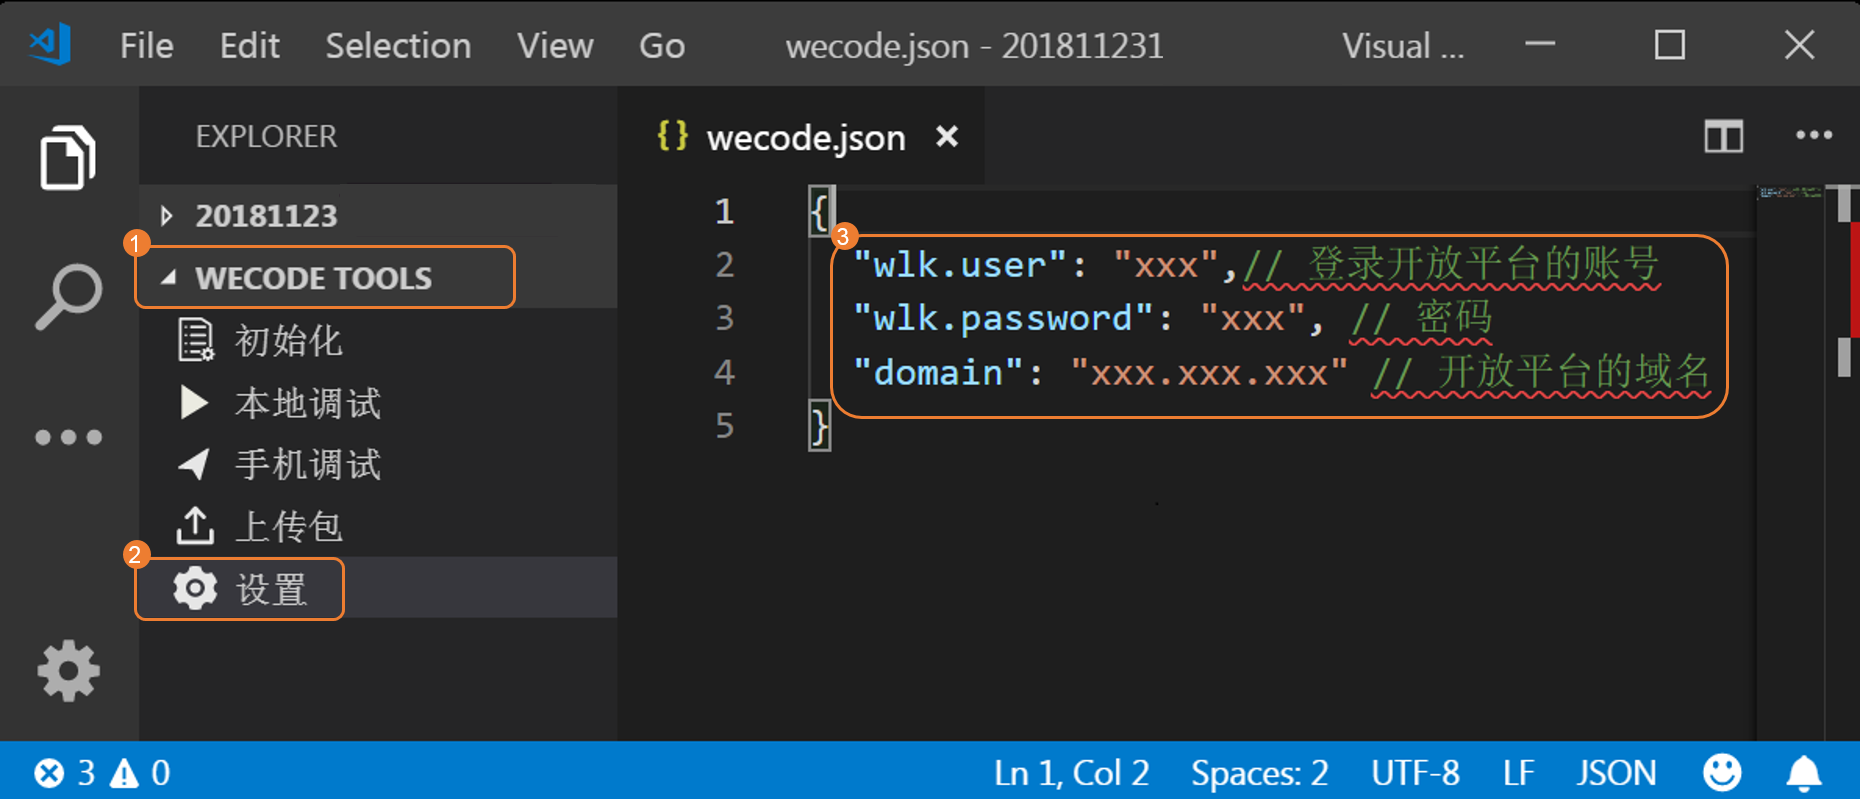Viewport: 1860px width, 799px height.
Task: Split the editor to the right
Action: [x=1723, y=136]
